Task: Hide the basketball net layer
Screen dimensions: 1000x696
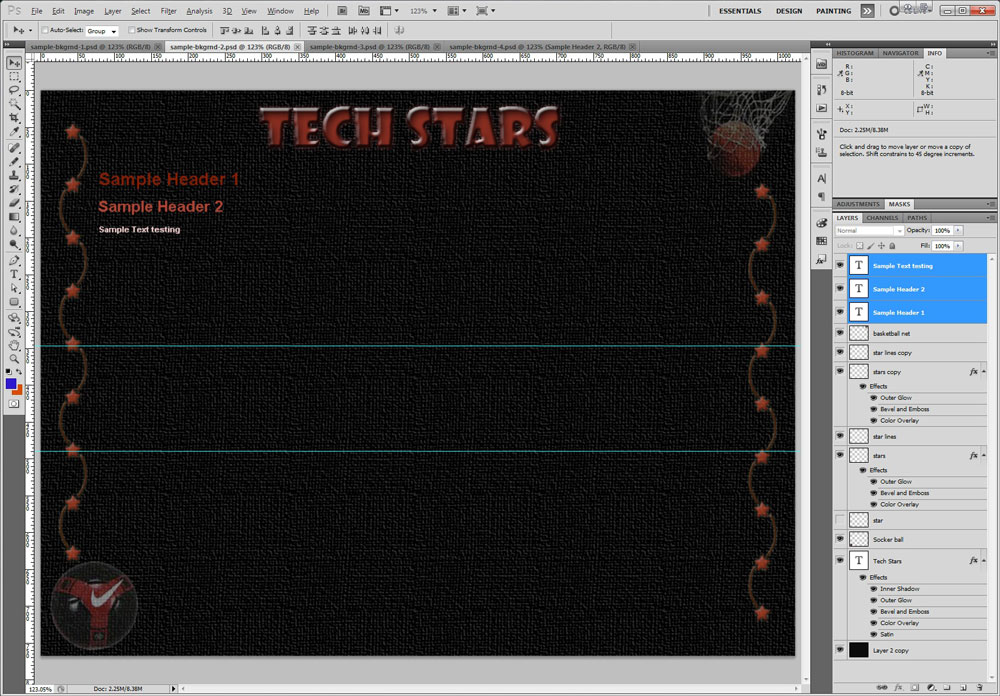Action: (x=840, y=333)
